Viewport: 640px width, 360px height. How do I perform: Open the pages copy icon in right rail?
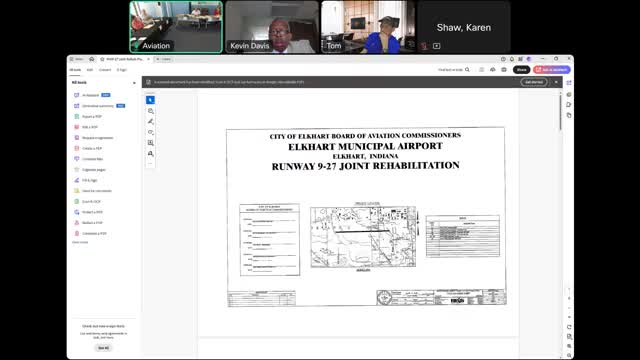pyautogui.click(x=569, y=116)
